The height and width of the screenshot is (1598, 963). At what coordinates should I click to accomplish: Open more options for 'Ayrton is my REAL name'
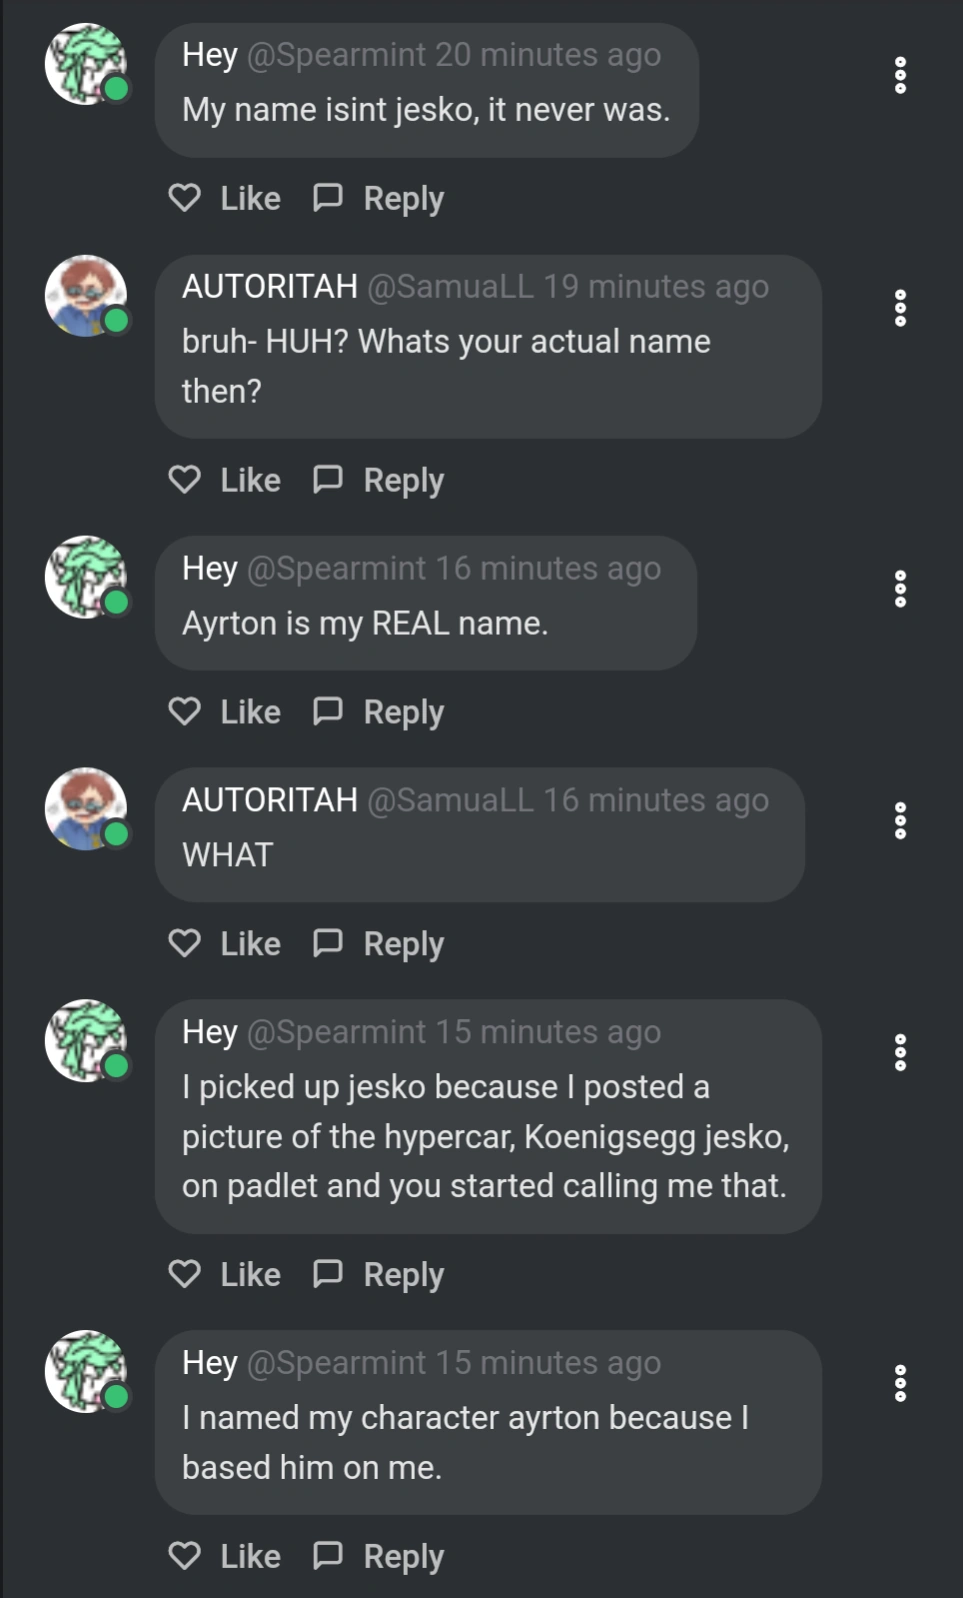pos(900,590)
